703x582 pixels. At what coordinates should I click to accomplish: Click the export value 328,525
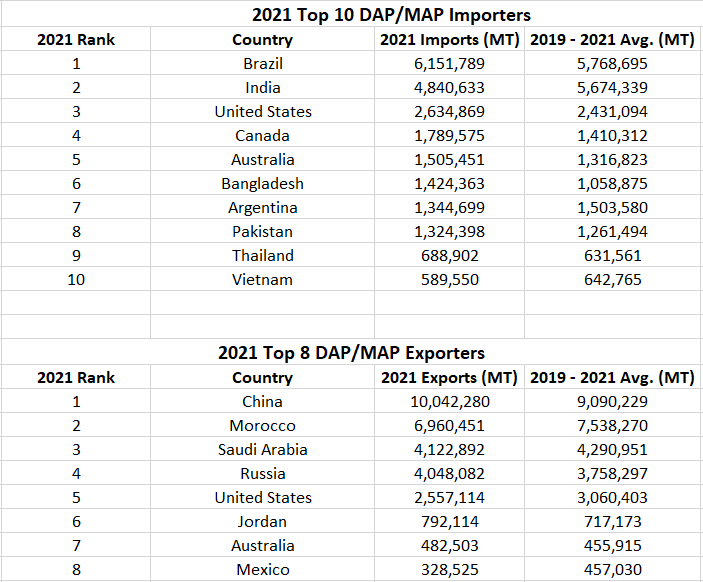pyautogui.click(x=450, y=569)
